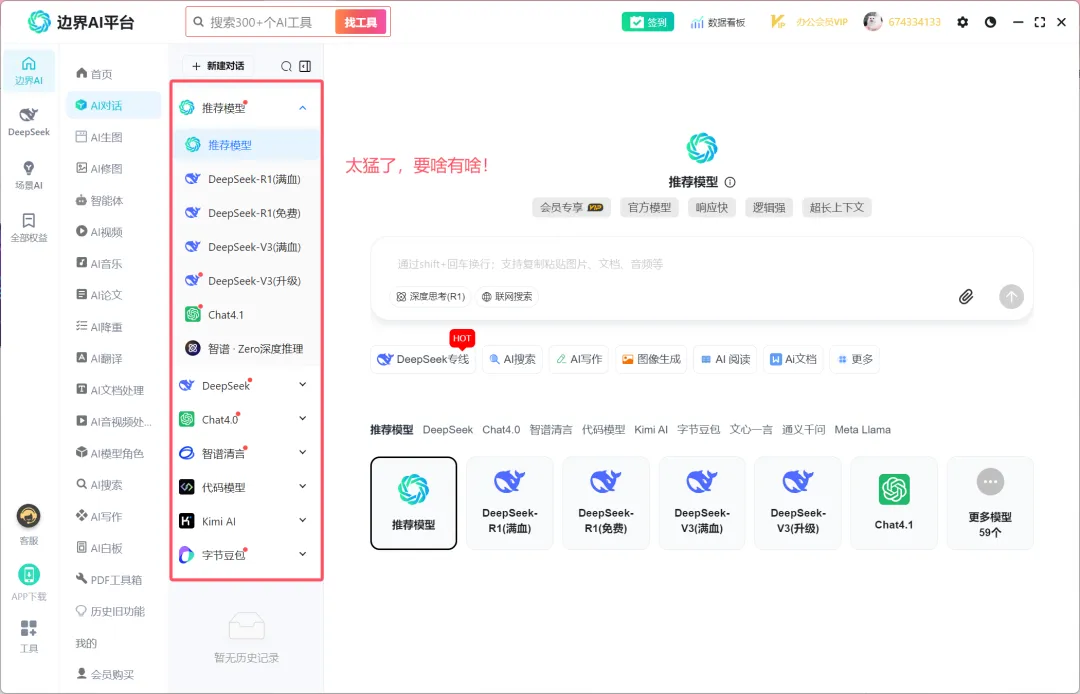
Task: Select 边界AI in the left rail
Action: pos(29,71)
